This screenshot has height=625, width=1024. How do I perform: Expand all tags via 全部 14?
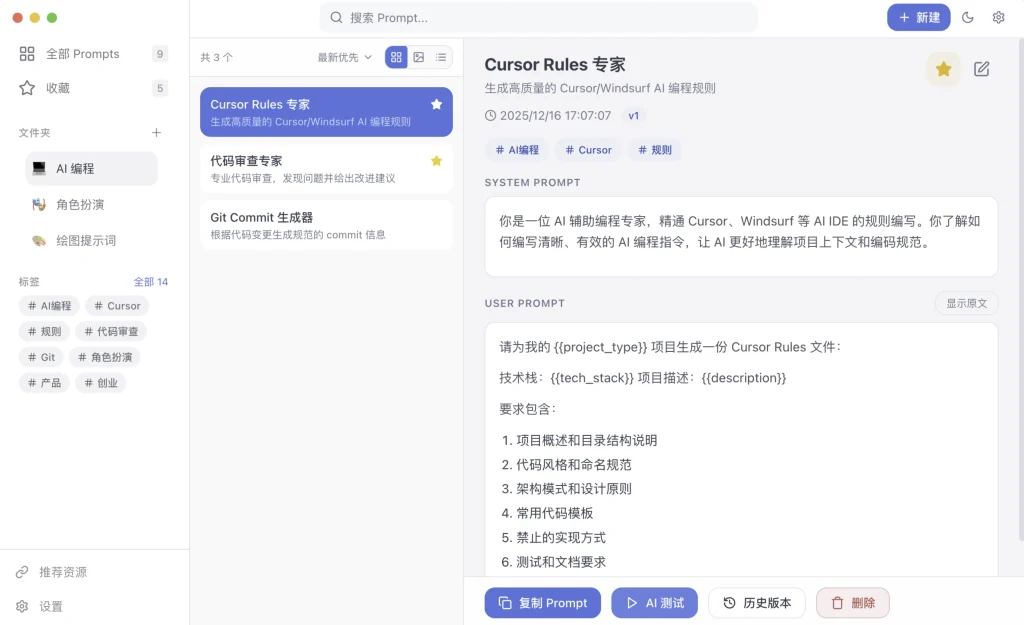tap(151, 282)
